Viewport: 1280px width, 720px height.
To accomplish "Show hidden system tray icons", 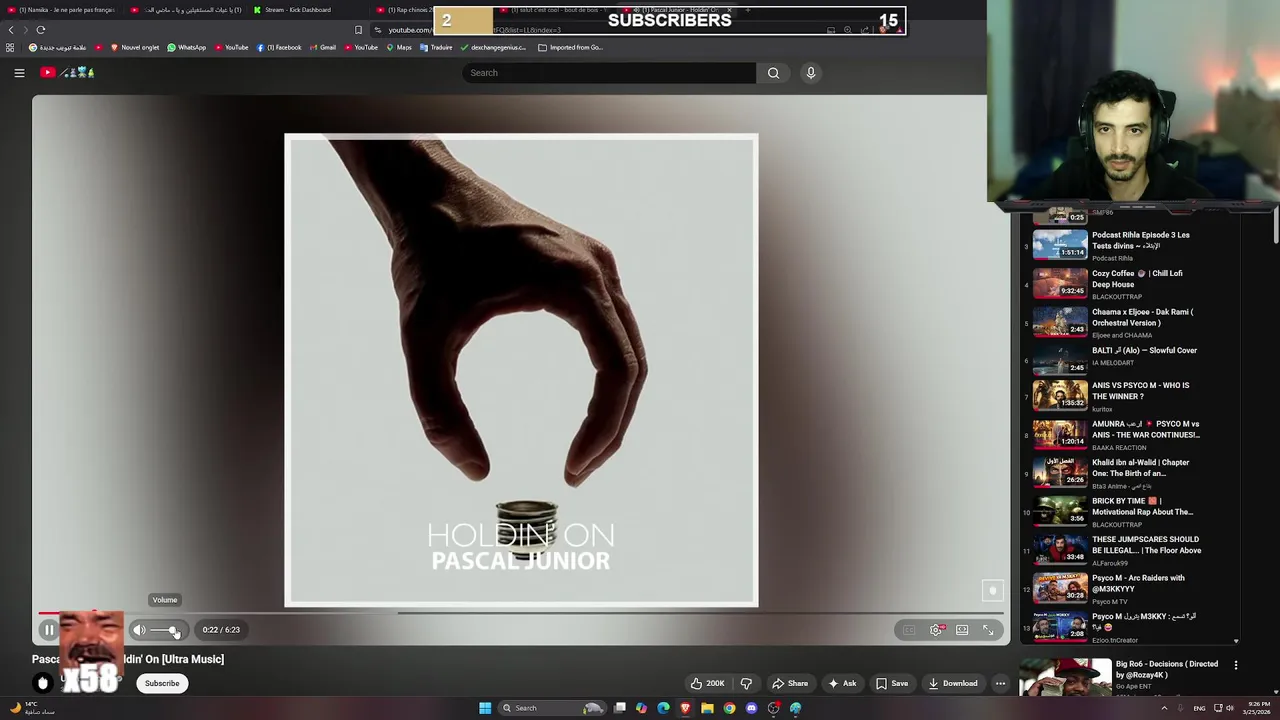I will point(1164,708).
